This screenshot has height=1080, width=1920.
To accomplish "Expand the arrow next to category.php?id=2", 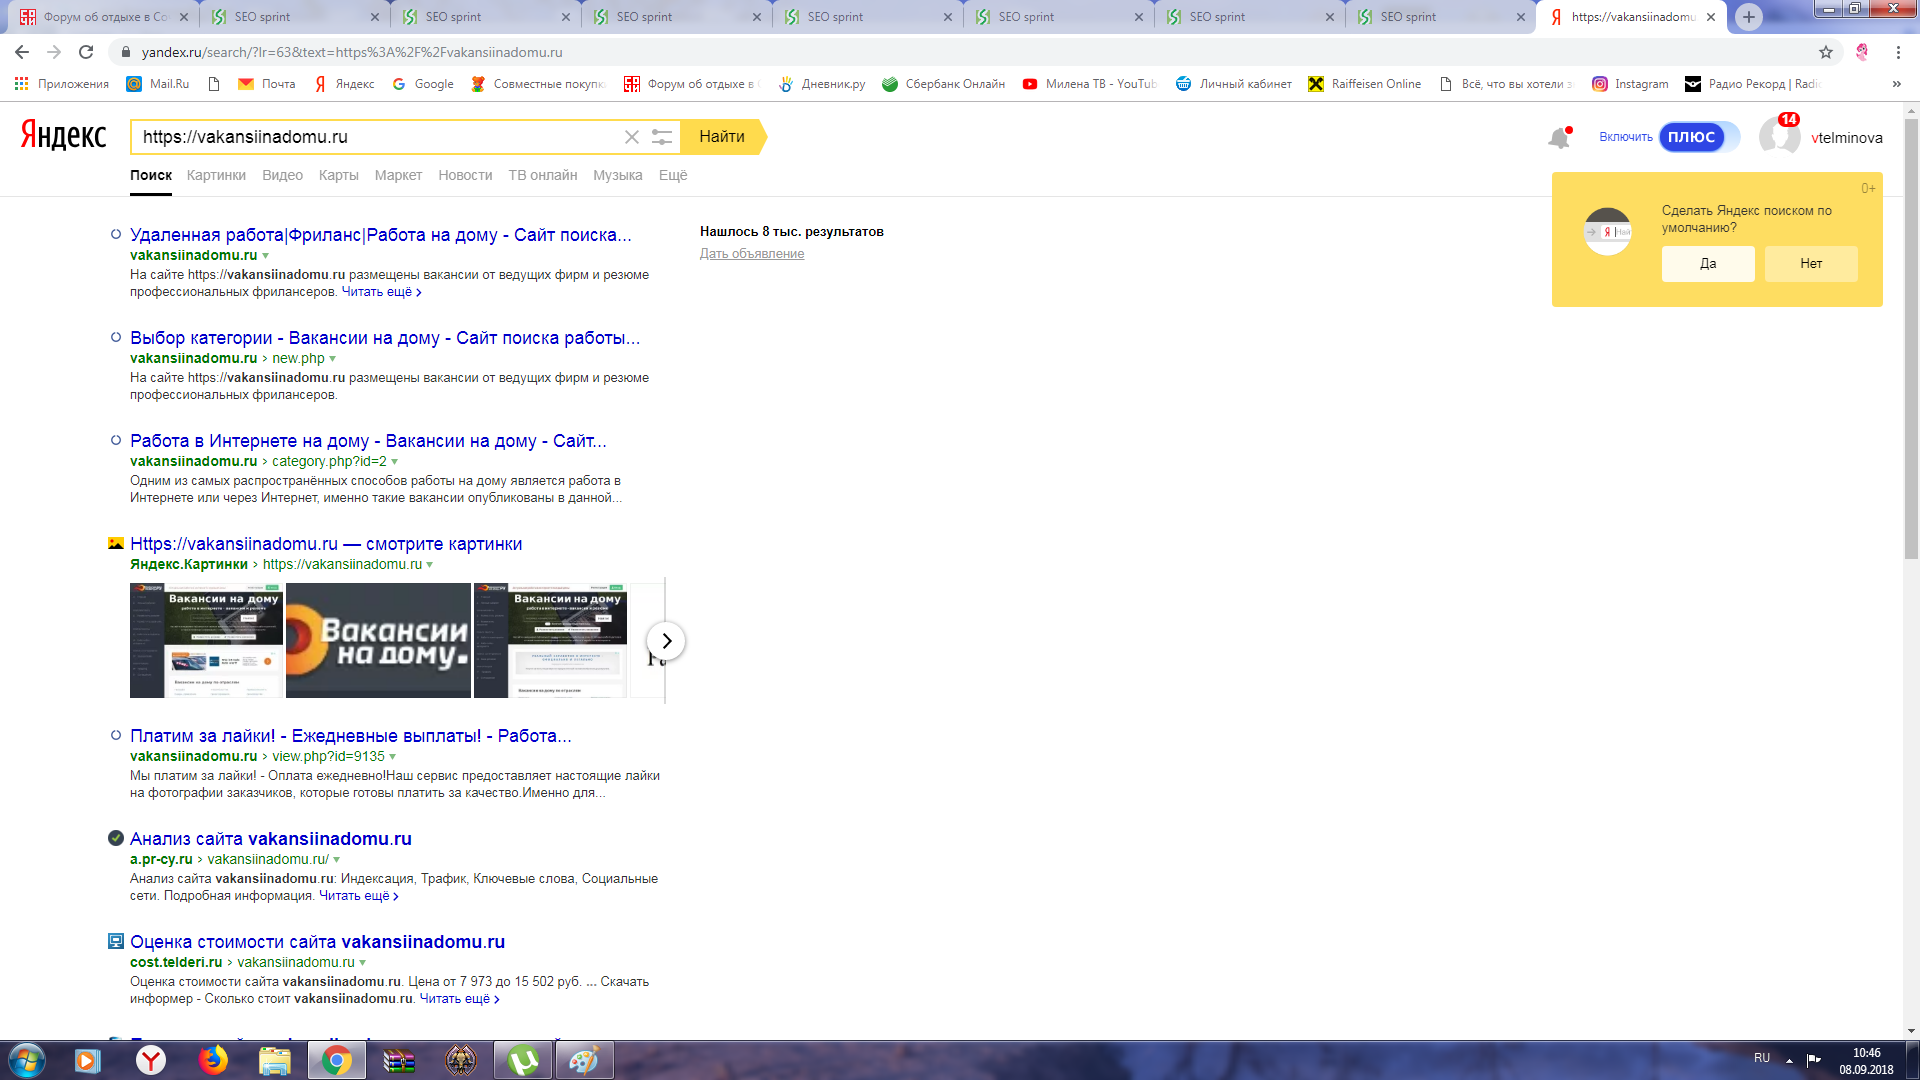I will (x=395, y=462).
